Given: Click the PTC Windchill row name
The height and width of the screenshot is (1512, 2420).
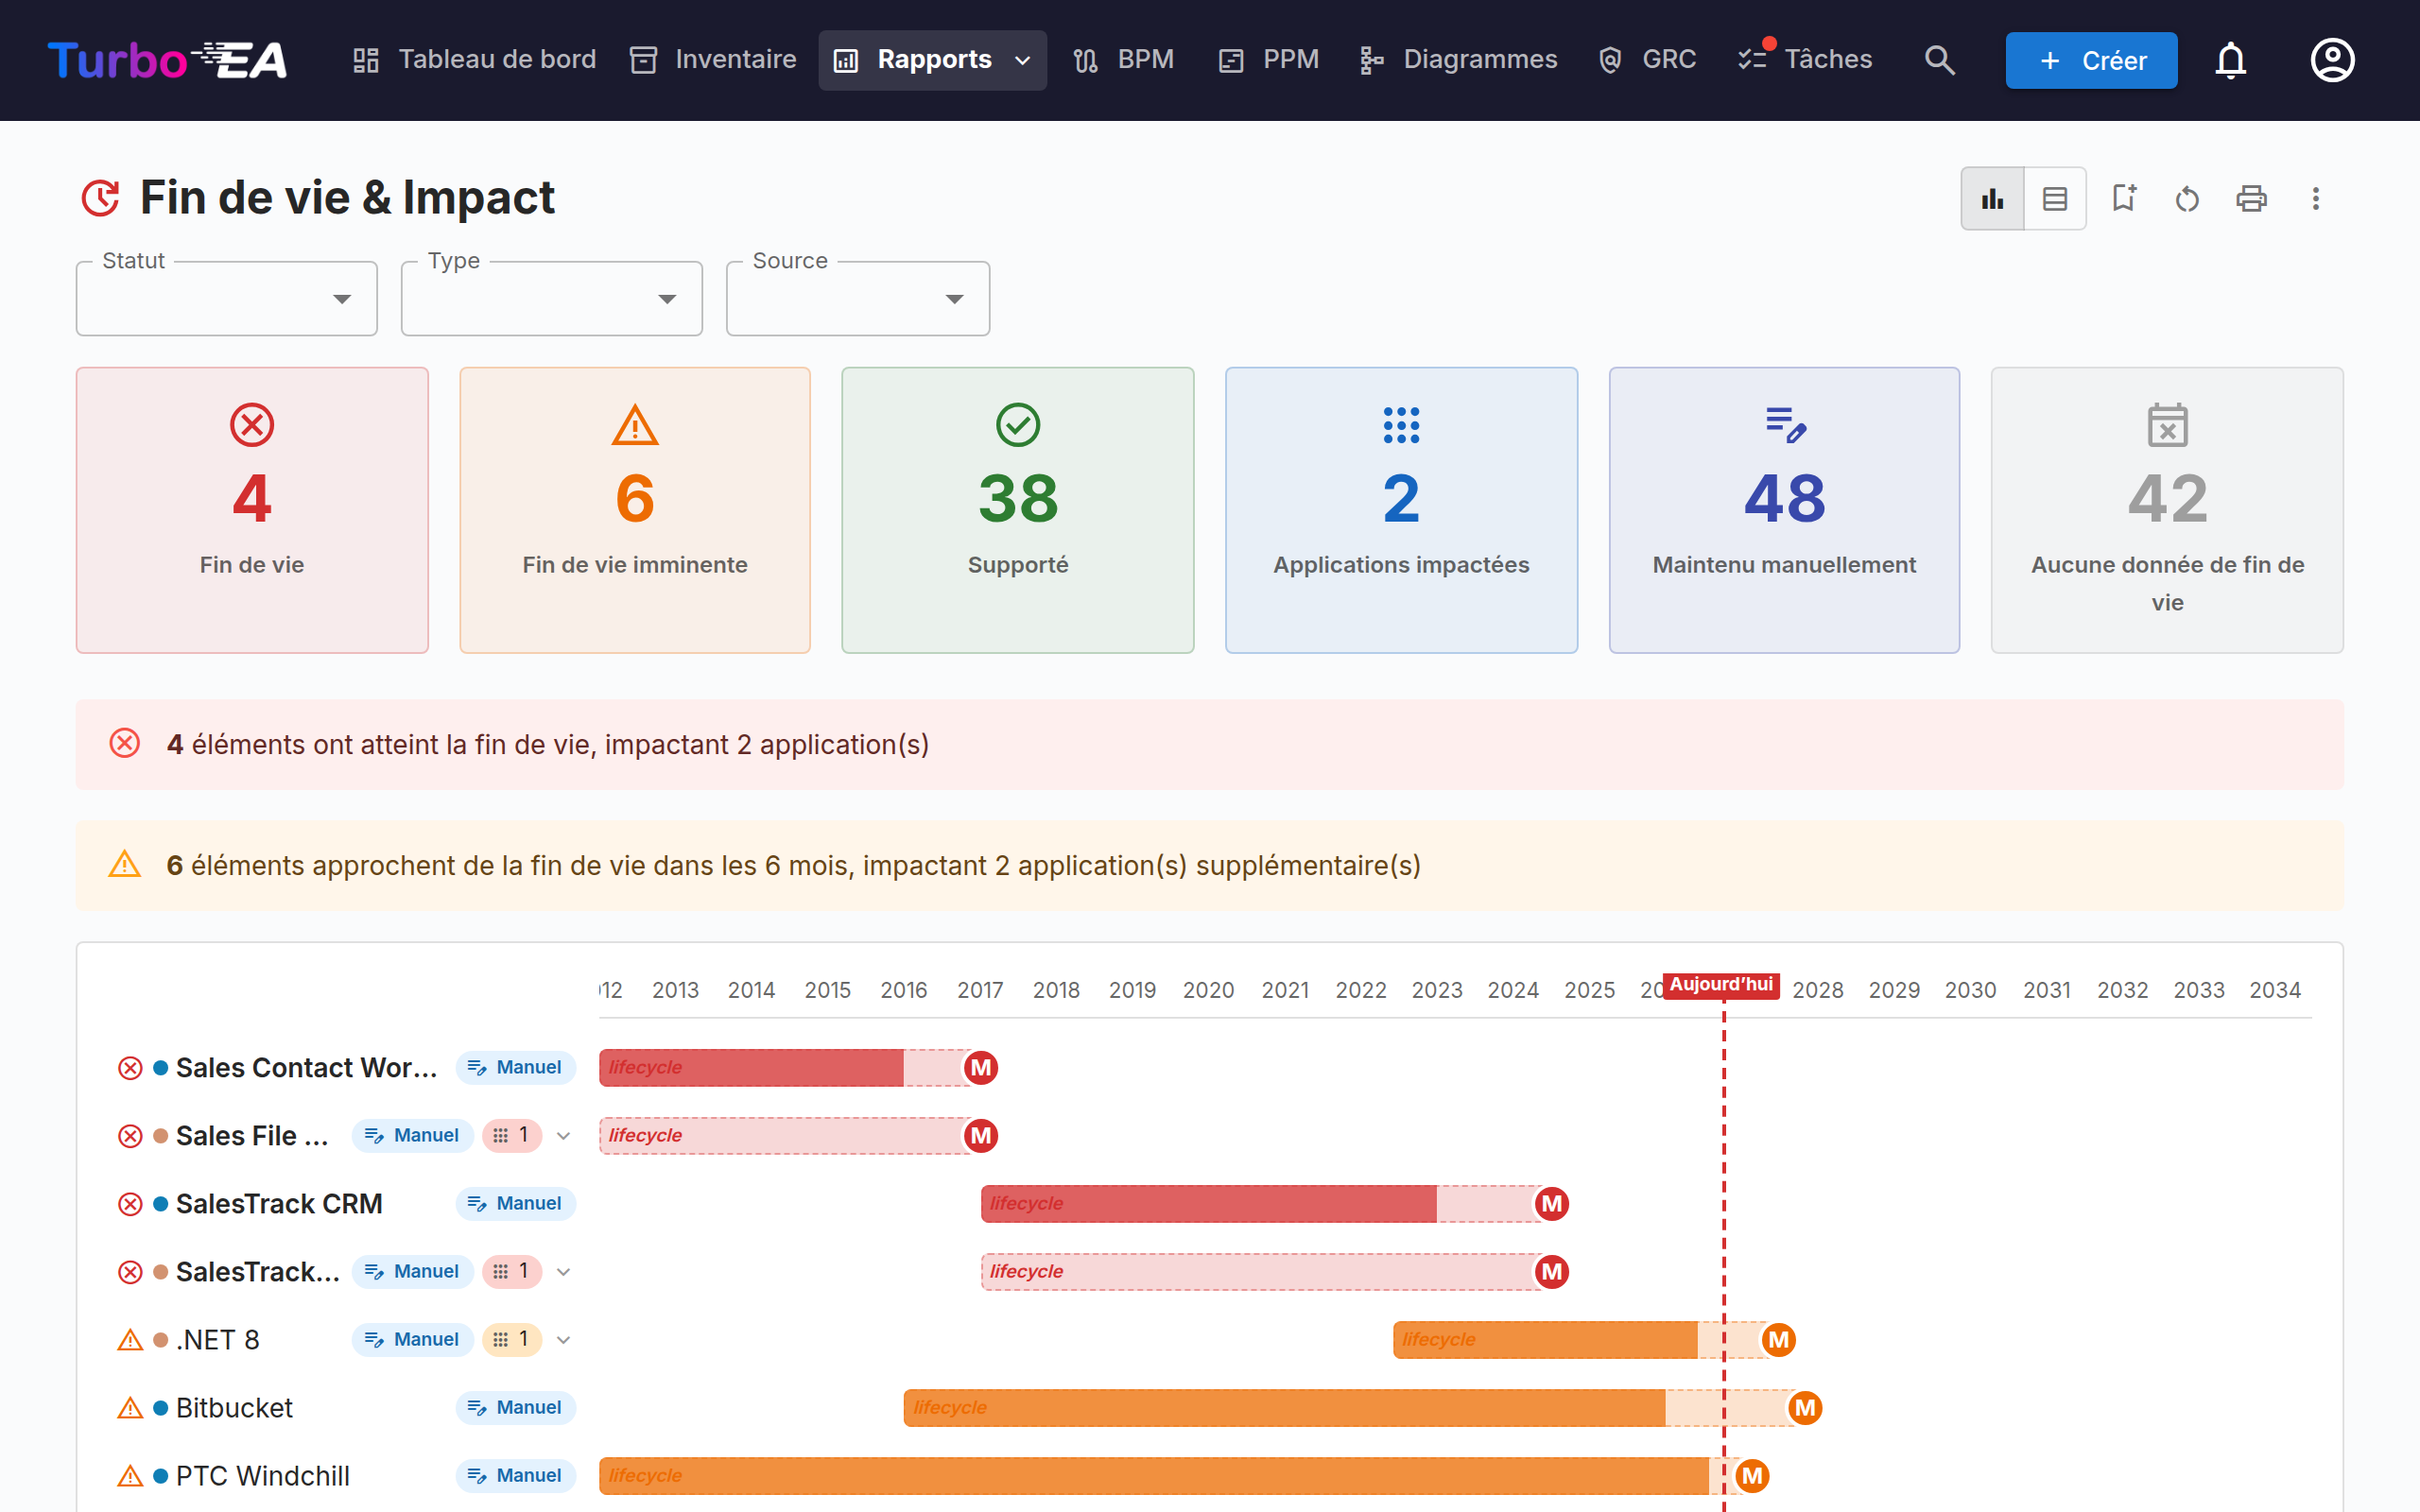Looking at the screenshot, I should (262, 1476).
